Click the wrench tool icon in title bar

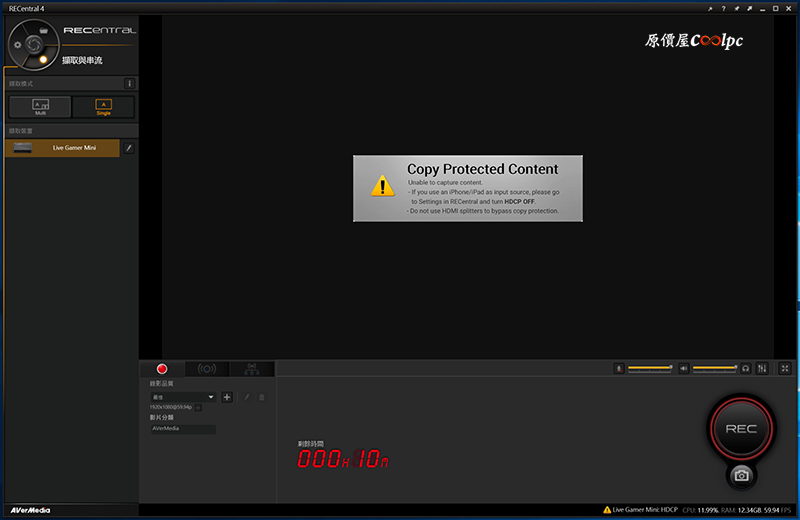pyautogui.click(x=710, y=9)
